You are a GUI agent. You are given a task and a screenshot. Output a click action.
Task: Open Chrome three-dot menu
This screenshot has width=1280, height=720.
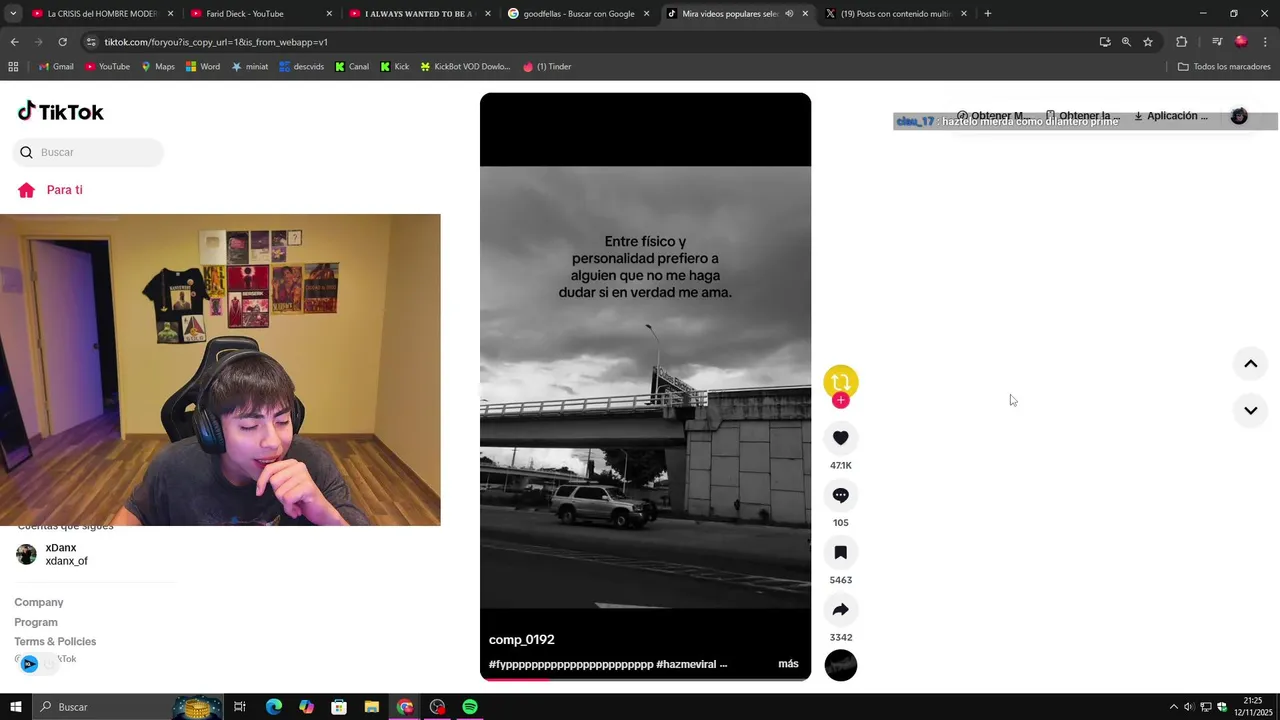[x=1266, y=42]
